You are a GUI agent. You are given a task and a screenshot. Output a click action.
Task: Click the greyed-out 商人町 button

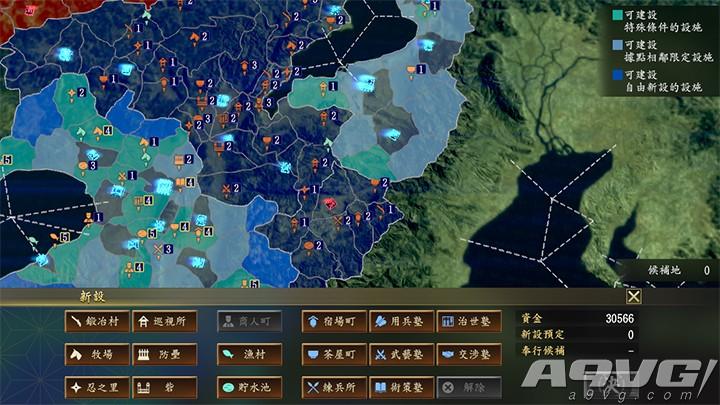point(249,321)
